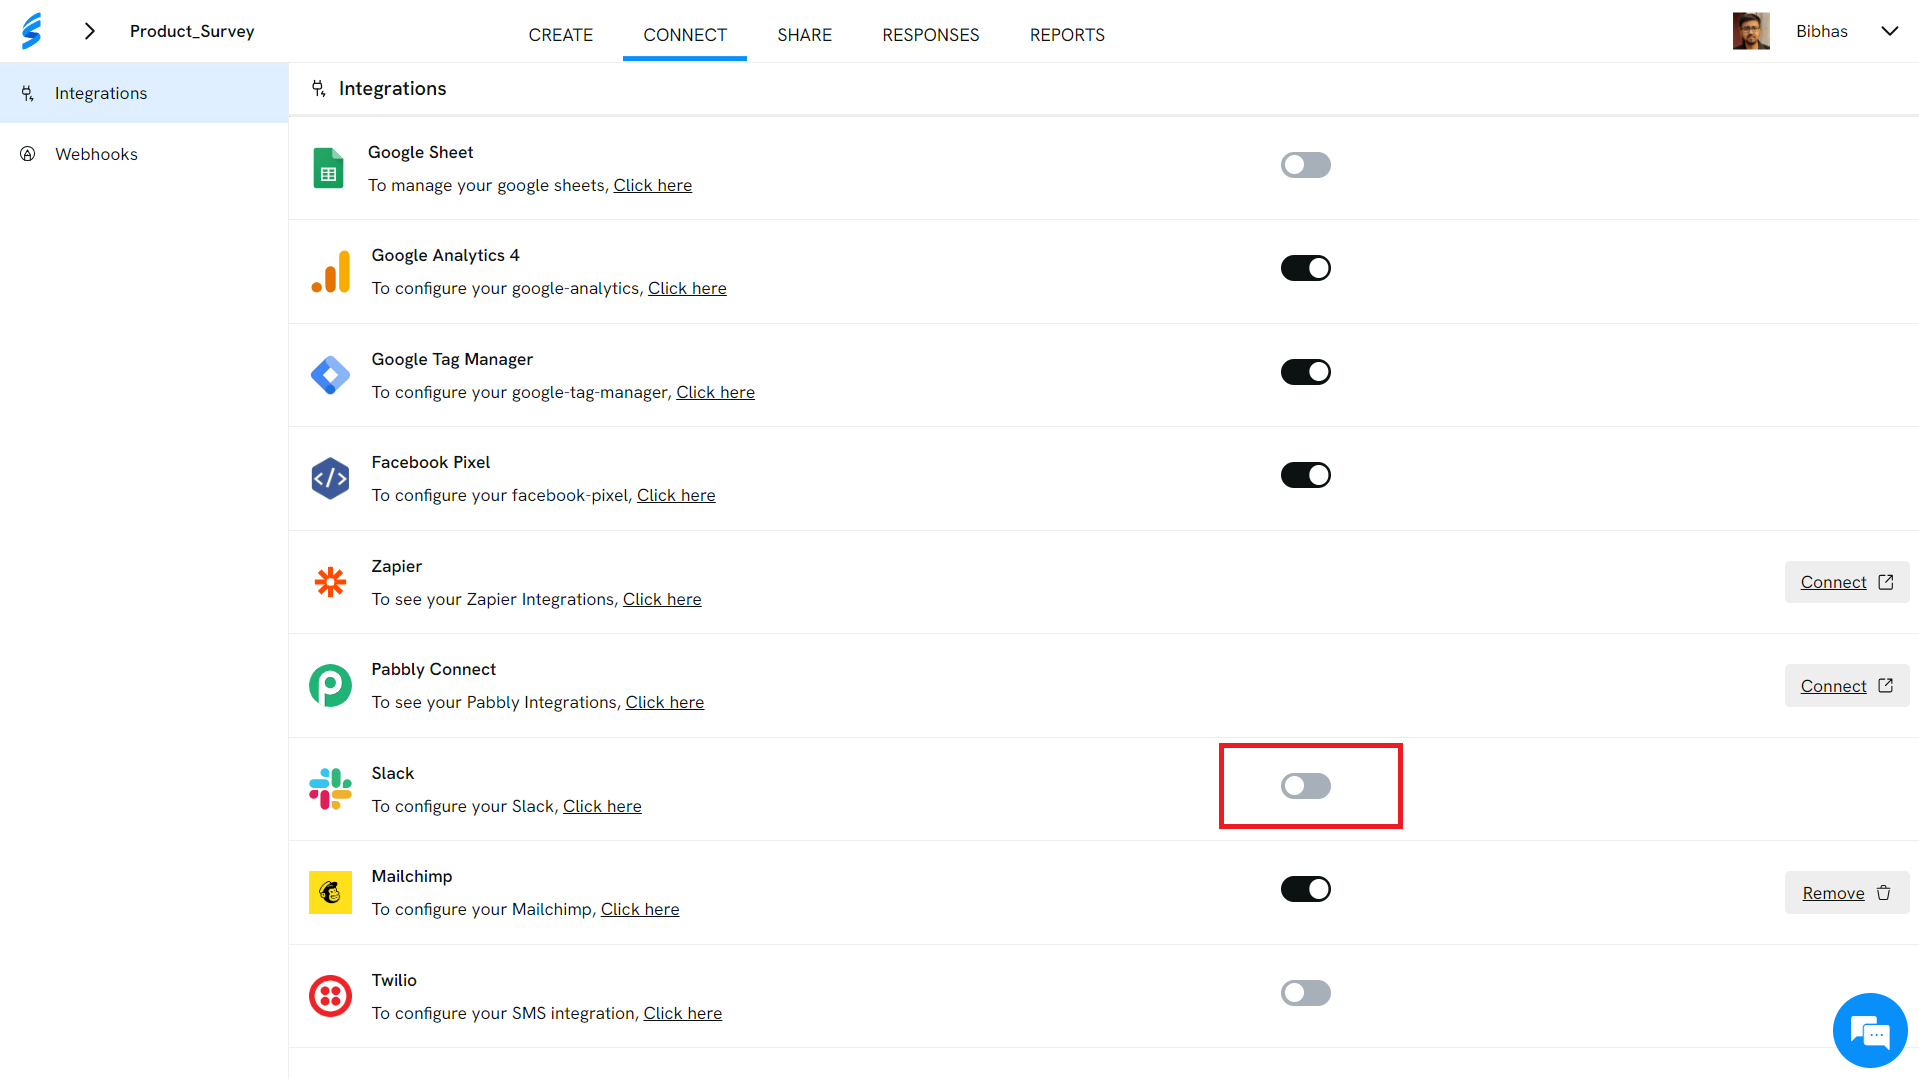This screenshot has height=1079, width=1919.
Task: Click the Pabbly Connect icon
Action: pyautogui.click(x=330, y=686)
